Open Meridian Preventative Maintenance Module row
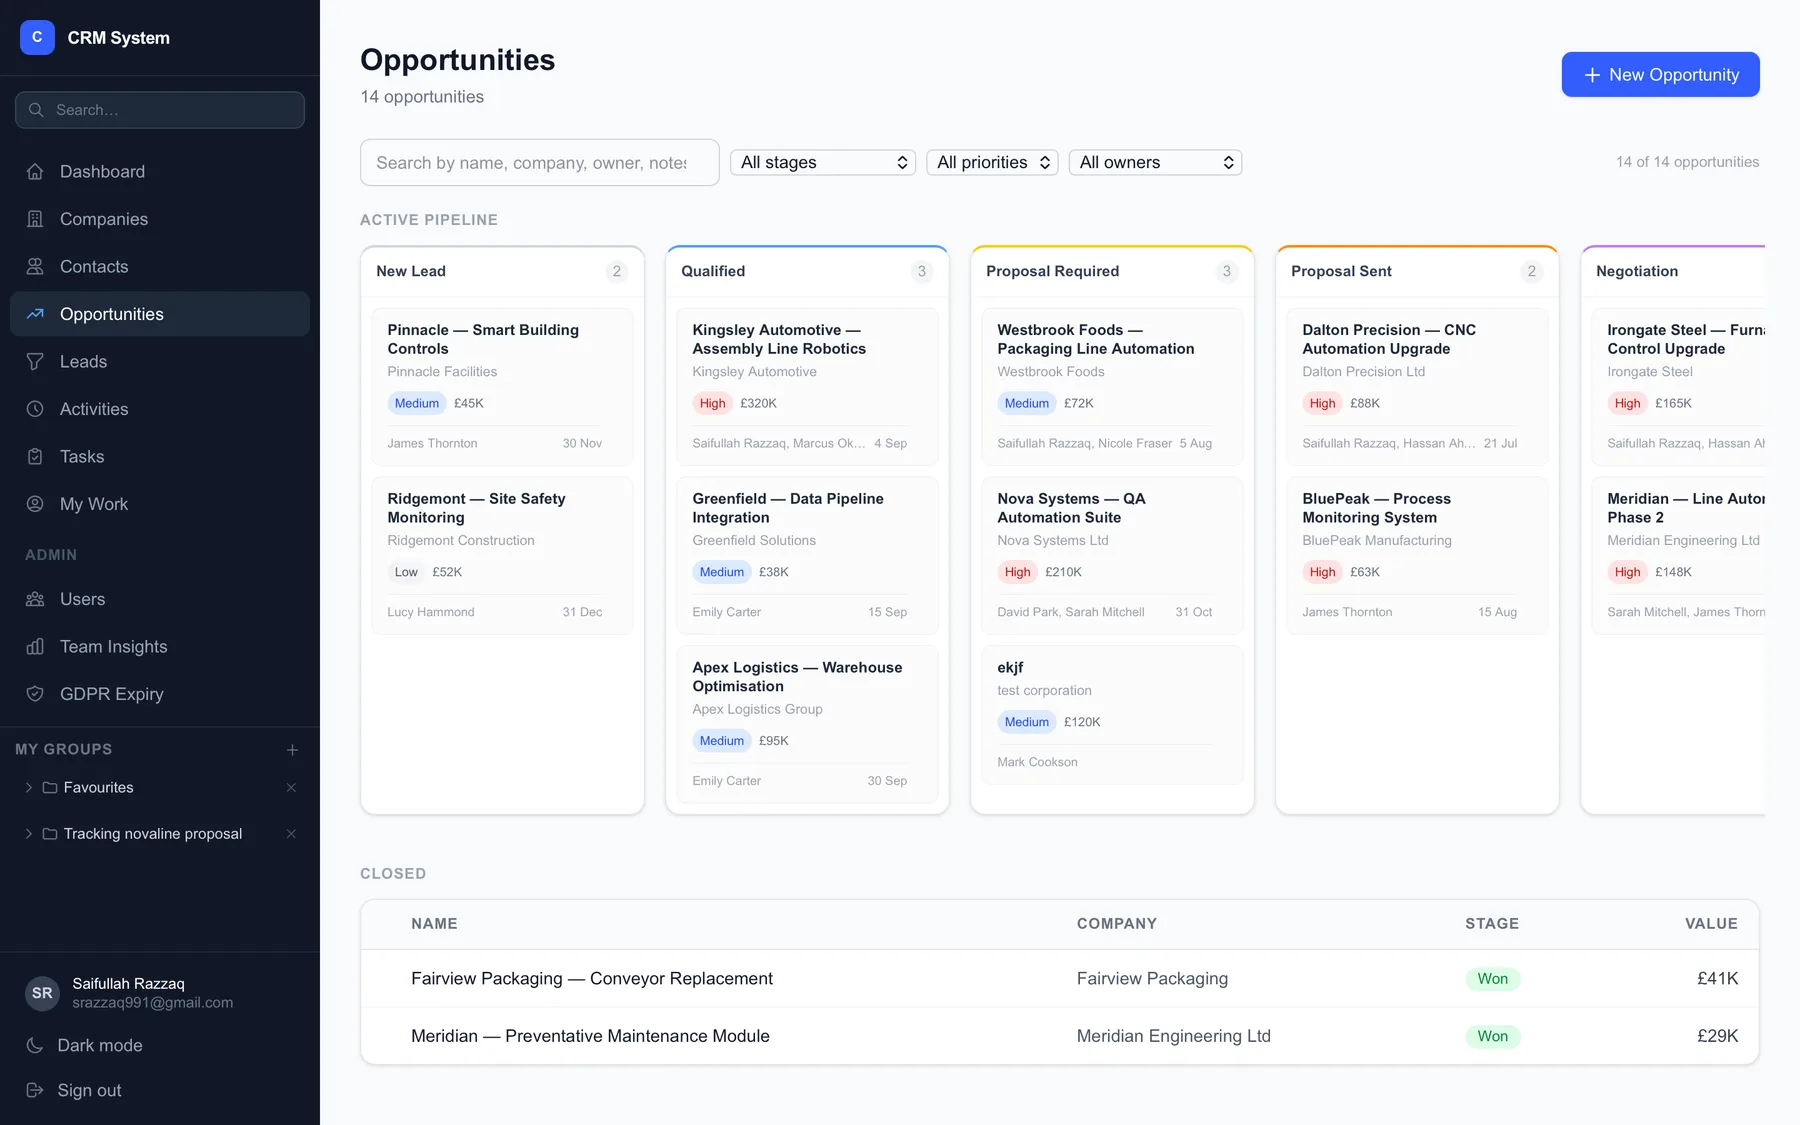The image size is (1800, 1125). coord(1060,1036)
